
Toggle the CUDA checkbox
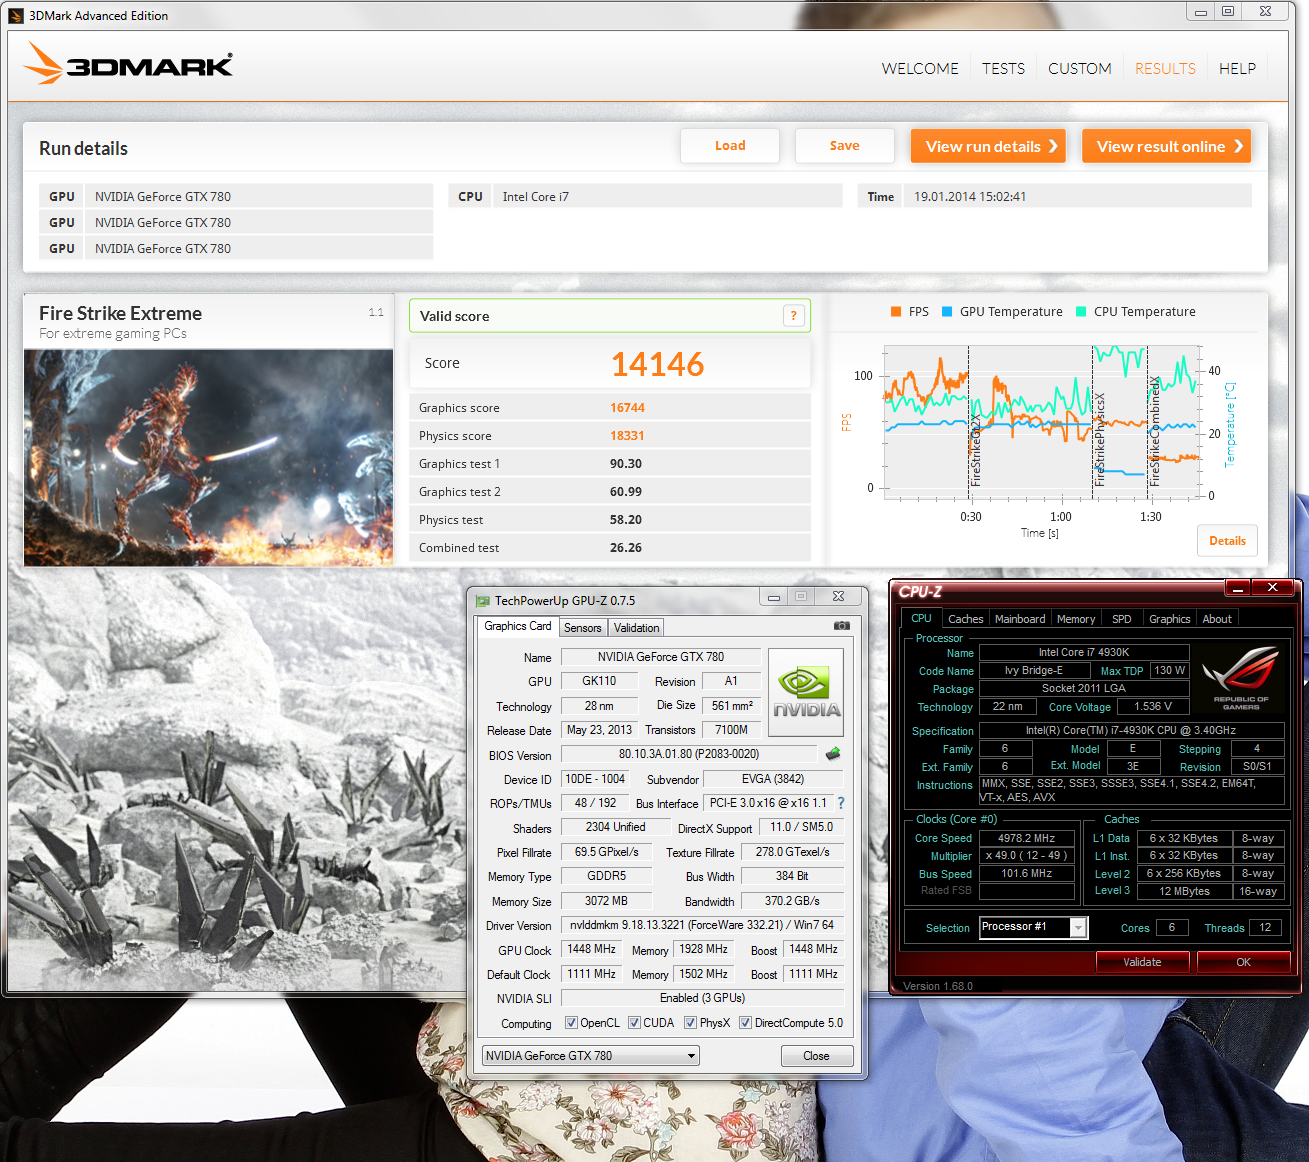tap(634, 1023)
